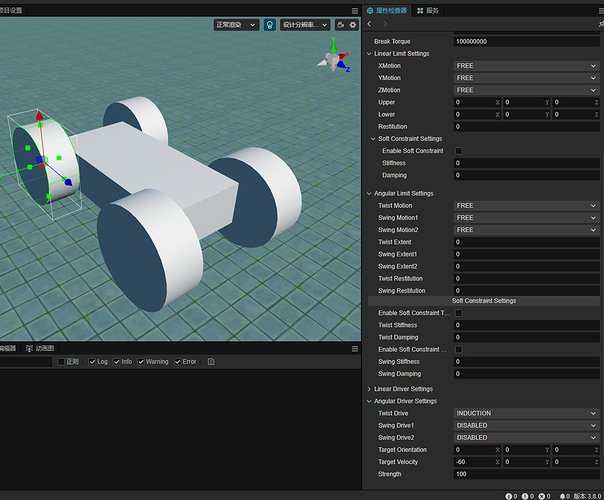This screenshot has width=604, height=500.
Task: Toggle the Error filter checkbox
Action: click(x=178, y=362)
